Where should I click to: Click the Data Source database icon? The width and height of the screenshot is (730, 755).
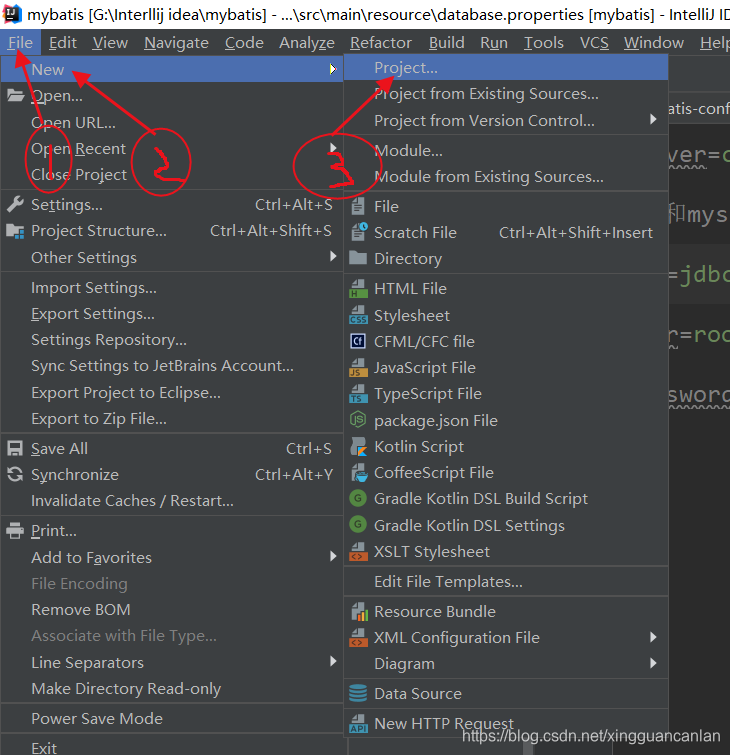[x=358, y=693]
